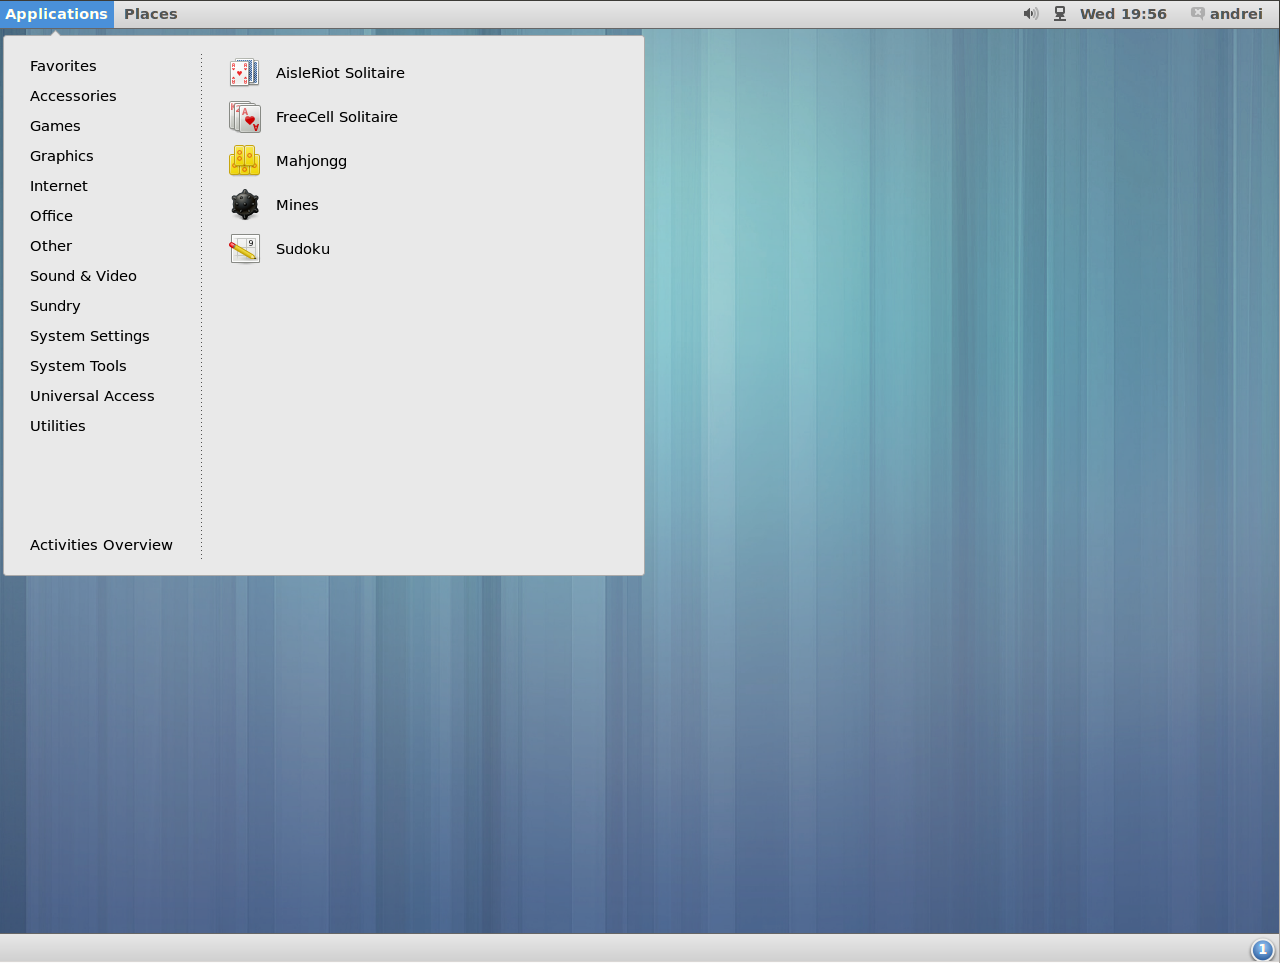The width and height of the screenshot is (1280, 963).
Task: Click the AisleRiot Solitaire label
Action: [x=340, y=73]
